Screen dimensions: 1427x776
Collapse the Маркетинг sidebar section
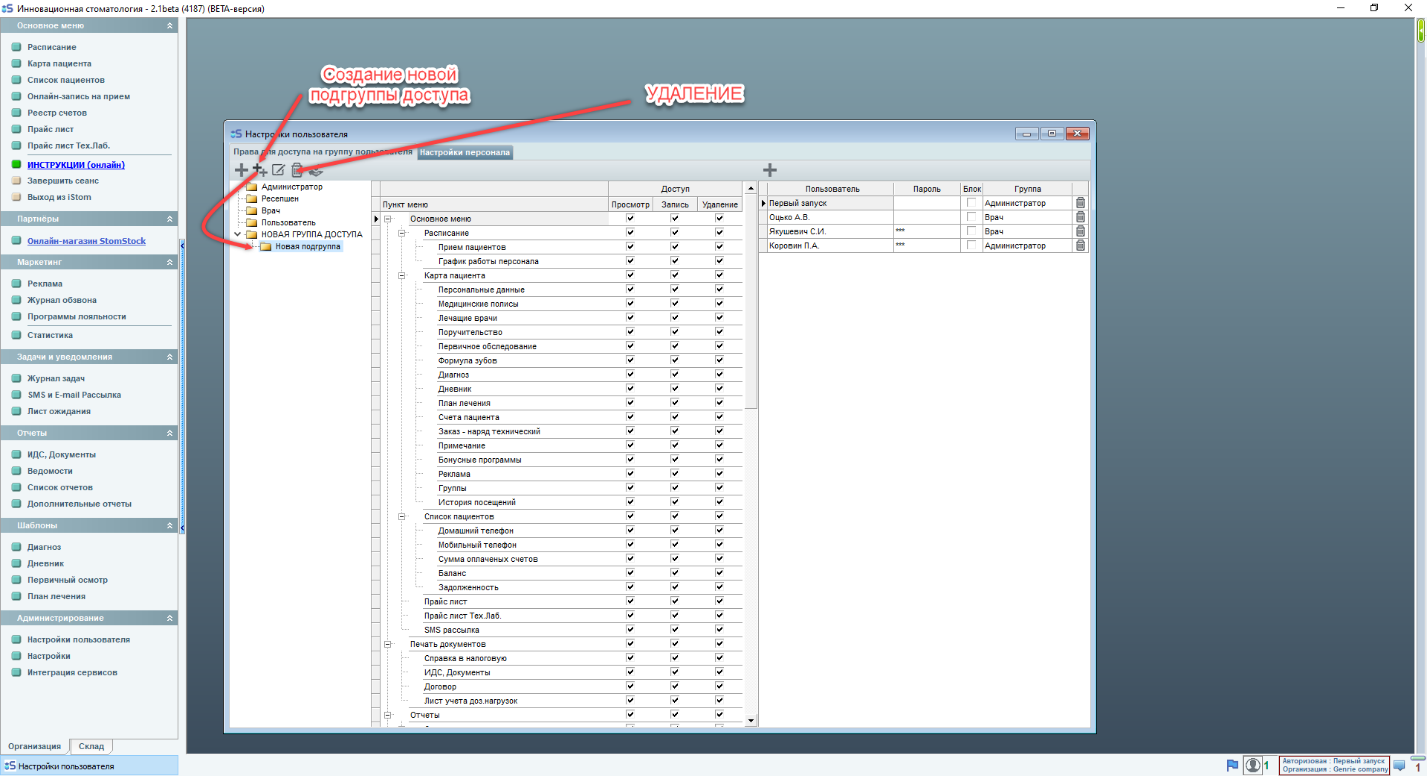pos(169,261)
